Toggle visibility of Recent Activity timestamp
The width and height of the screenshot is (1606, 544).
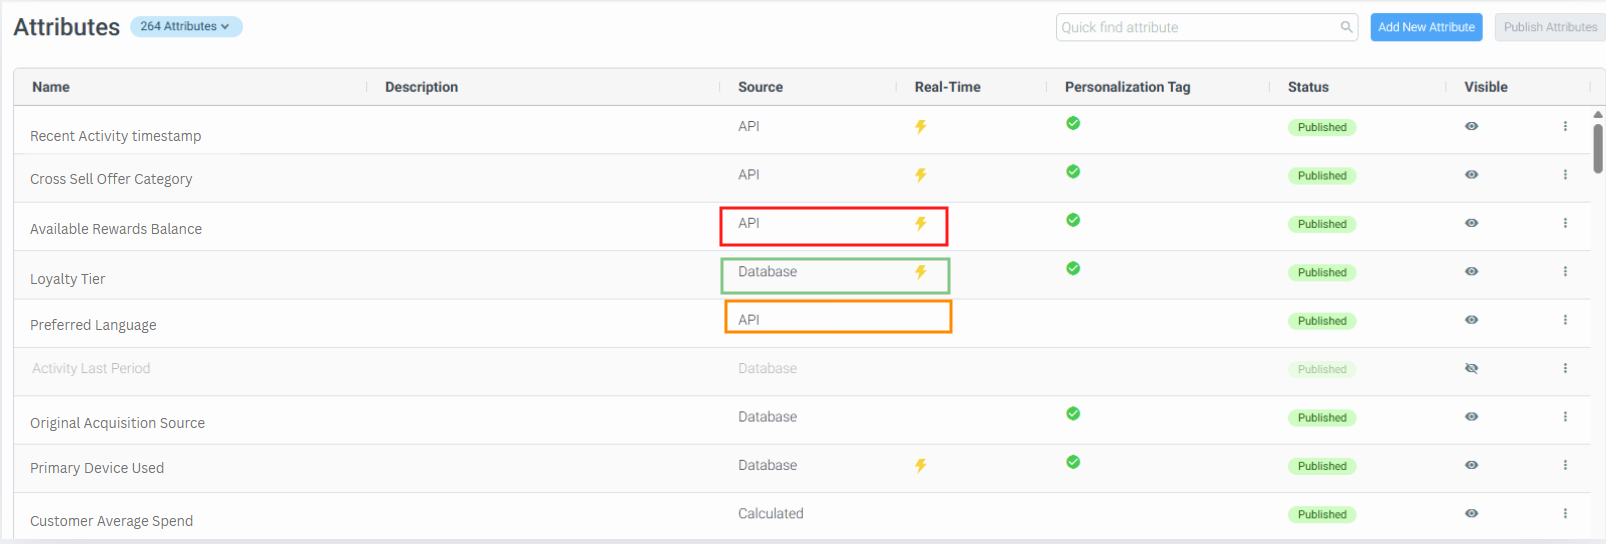tap(1471, 126)
